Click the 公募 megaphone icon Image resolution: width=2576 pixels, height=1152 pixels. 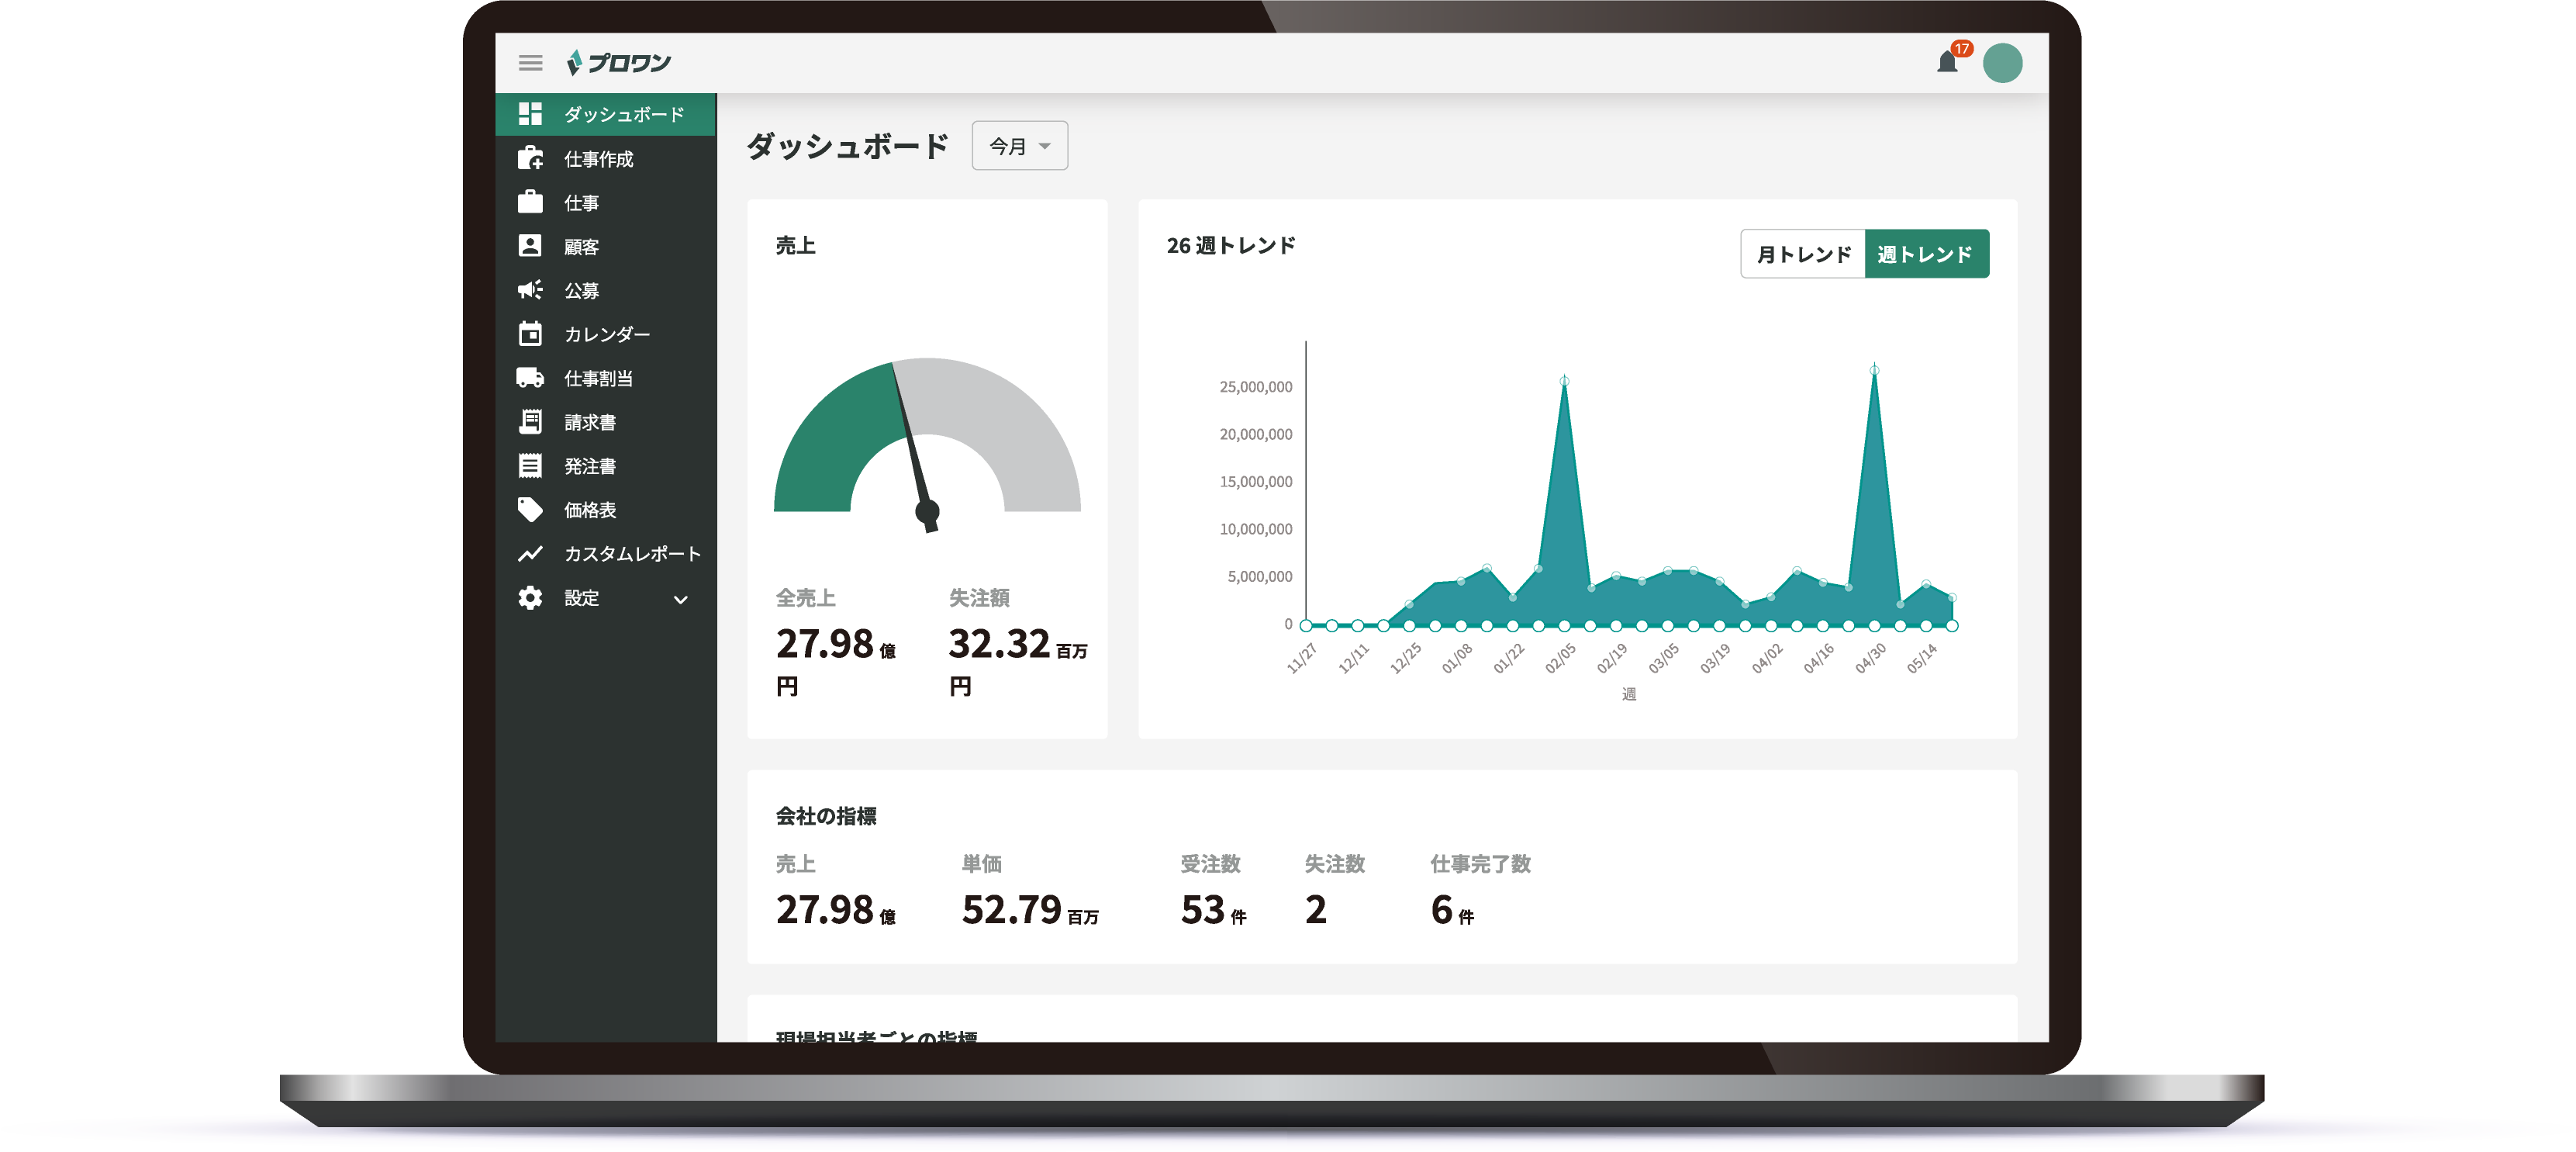click(x=530, y=290)
